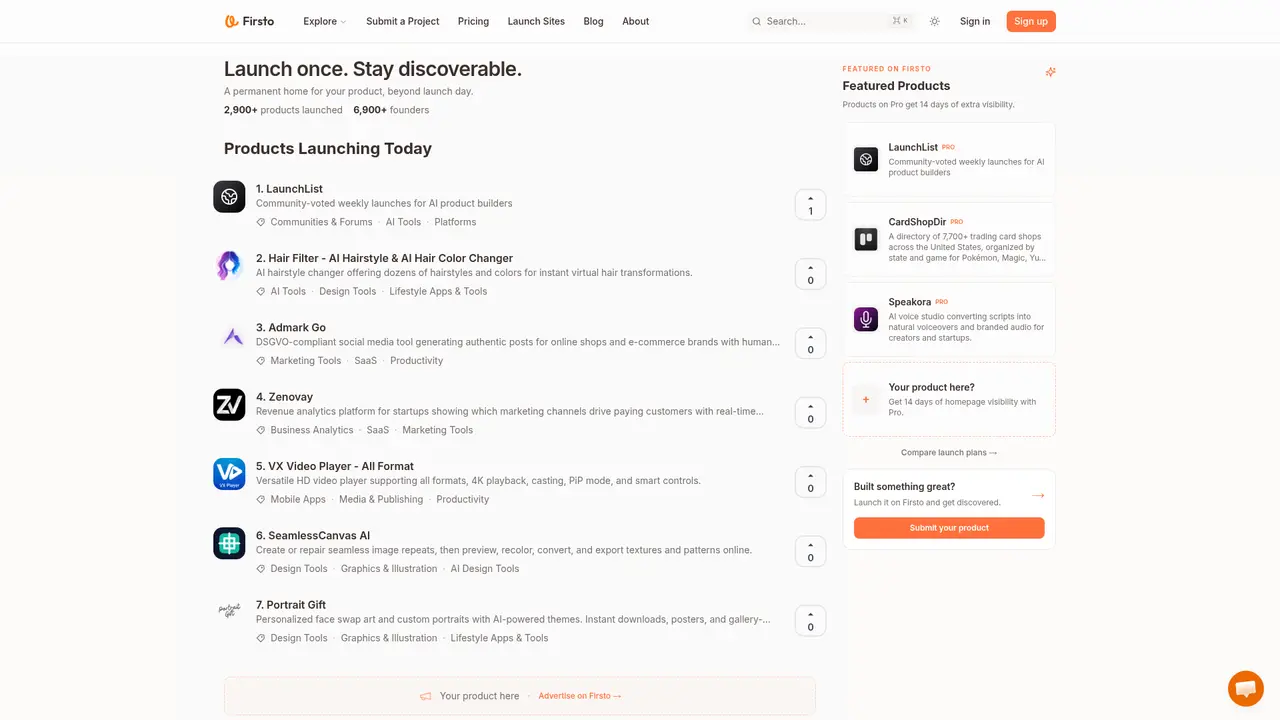Click Sign in link
Screen dimensions: 1280x720
[975, 21]
